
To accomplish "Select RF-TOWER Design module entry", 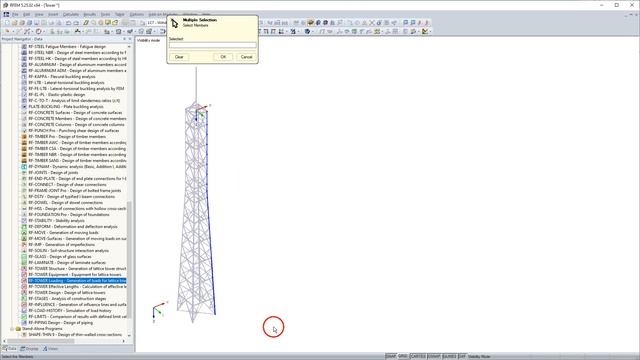I will (67, 293).
